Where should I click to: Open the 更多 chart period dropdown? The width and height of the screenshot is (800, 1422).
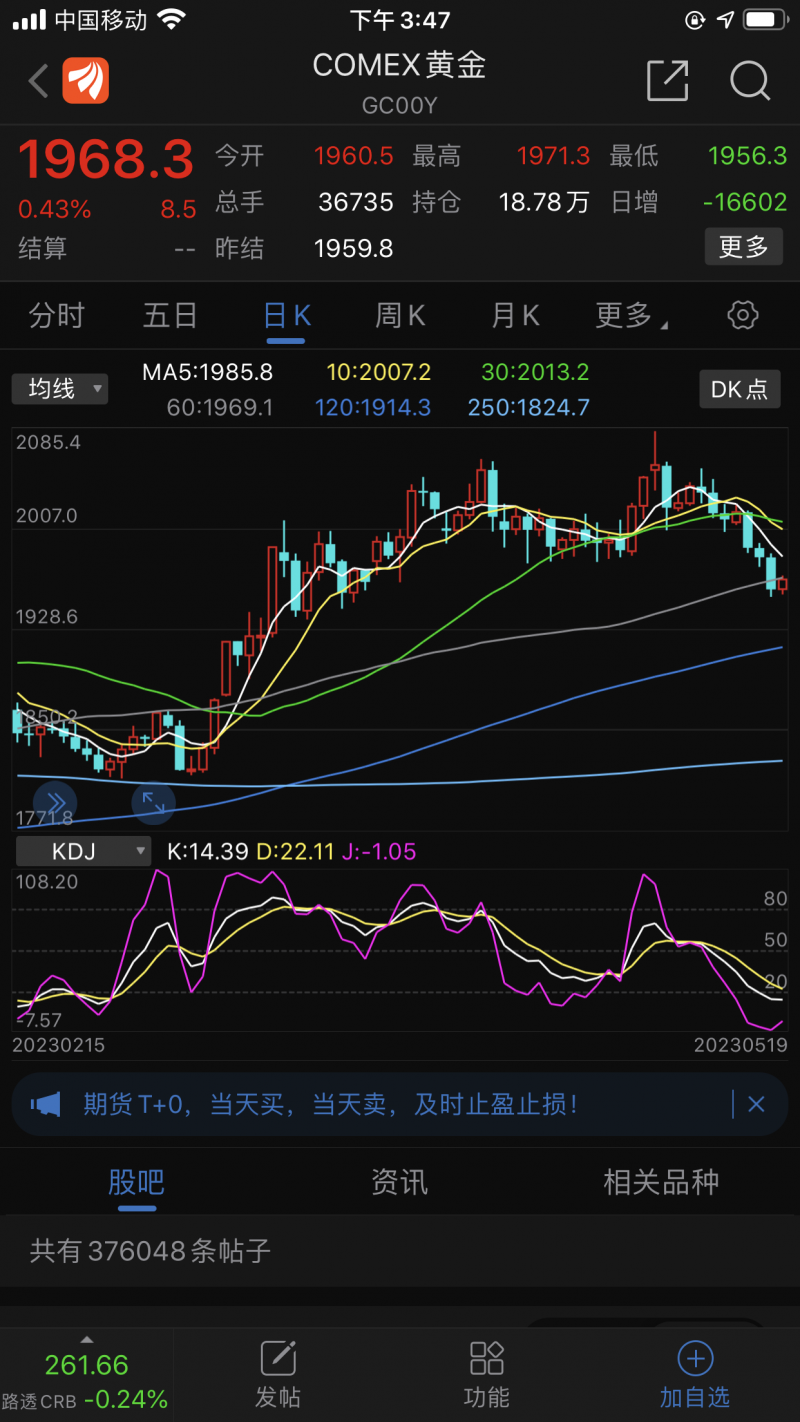pyautogui.click(x=632, y=316)
